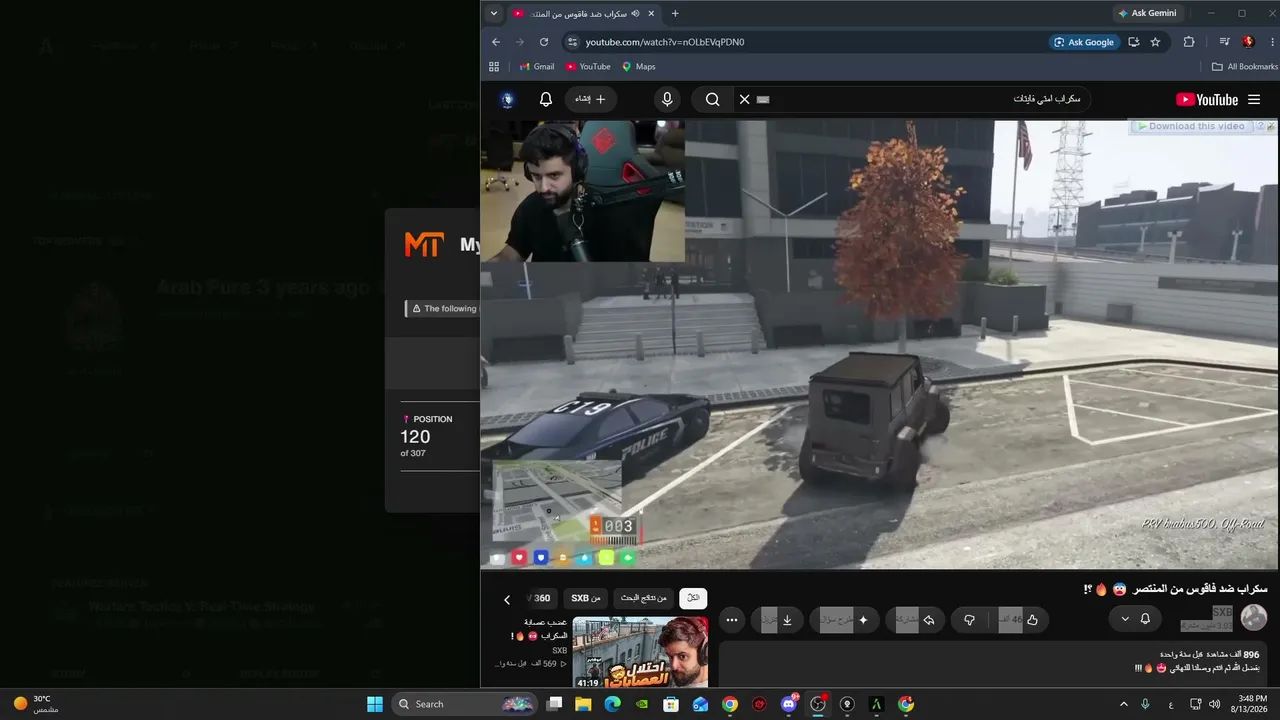The image size is (1280, 720).
Task: Share the video using the arrow button
Action: [x=929, y=620]
